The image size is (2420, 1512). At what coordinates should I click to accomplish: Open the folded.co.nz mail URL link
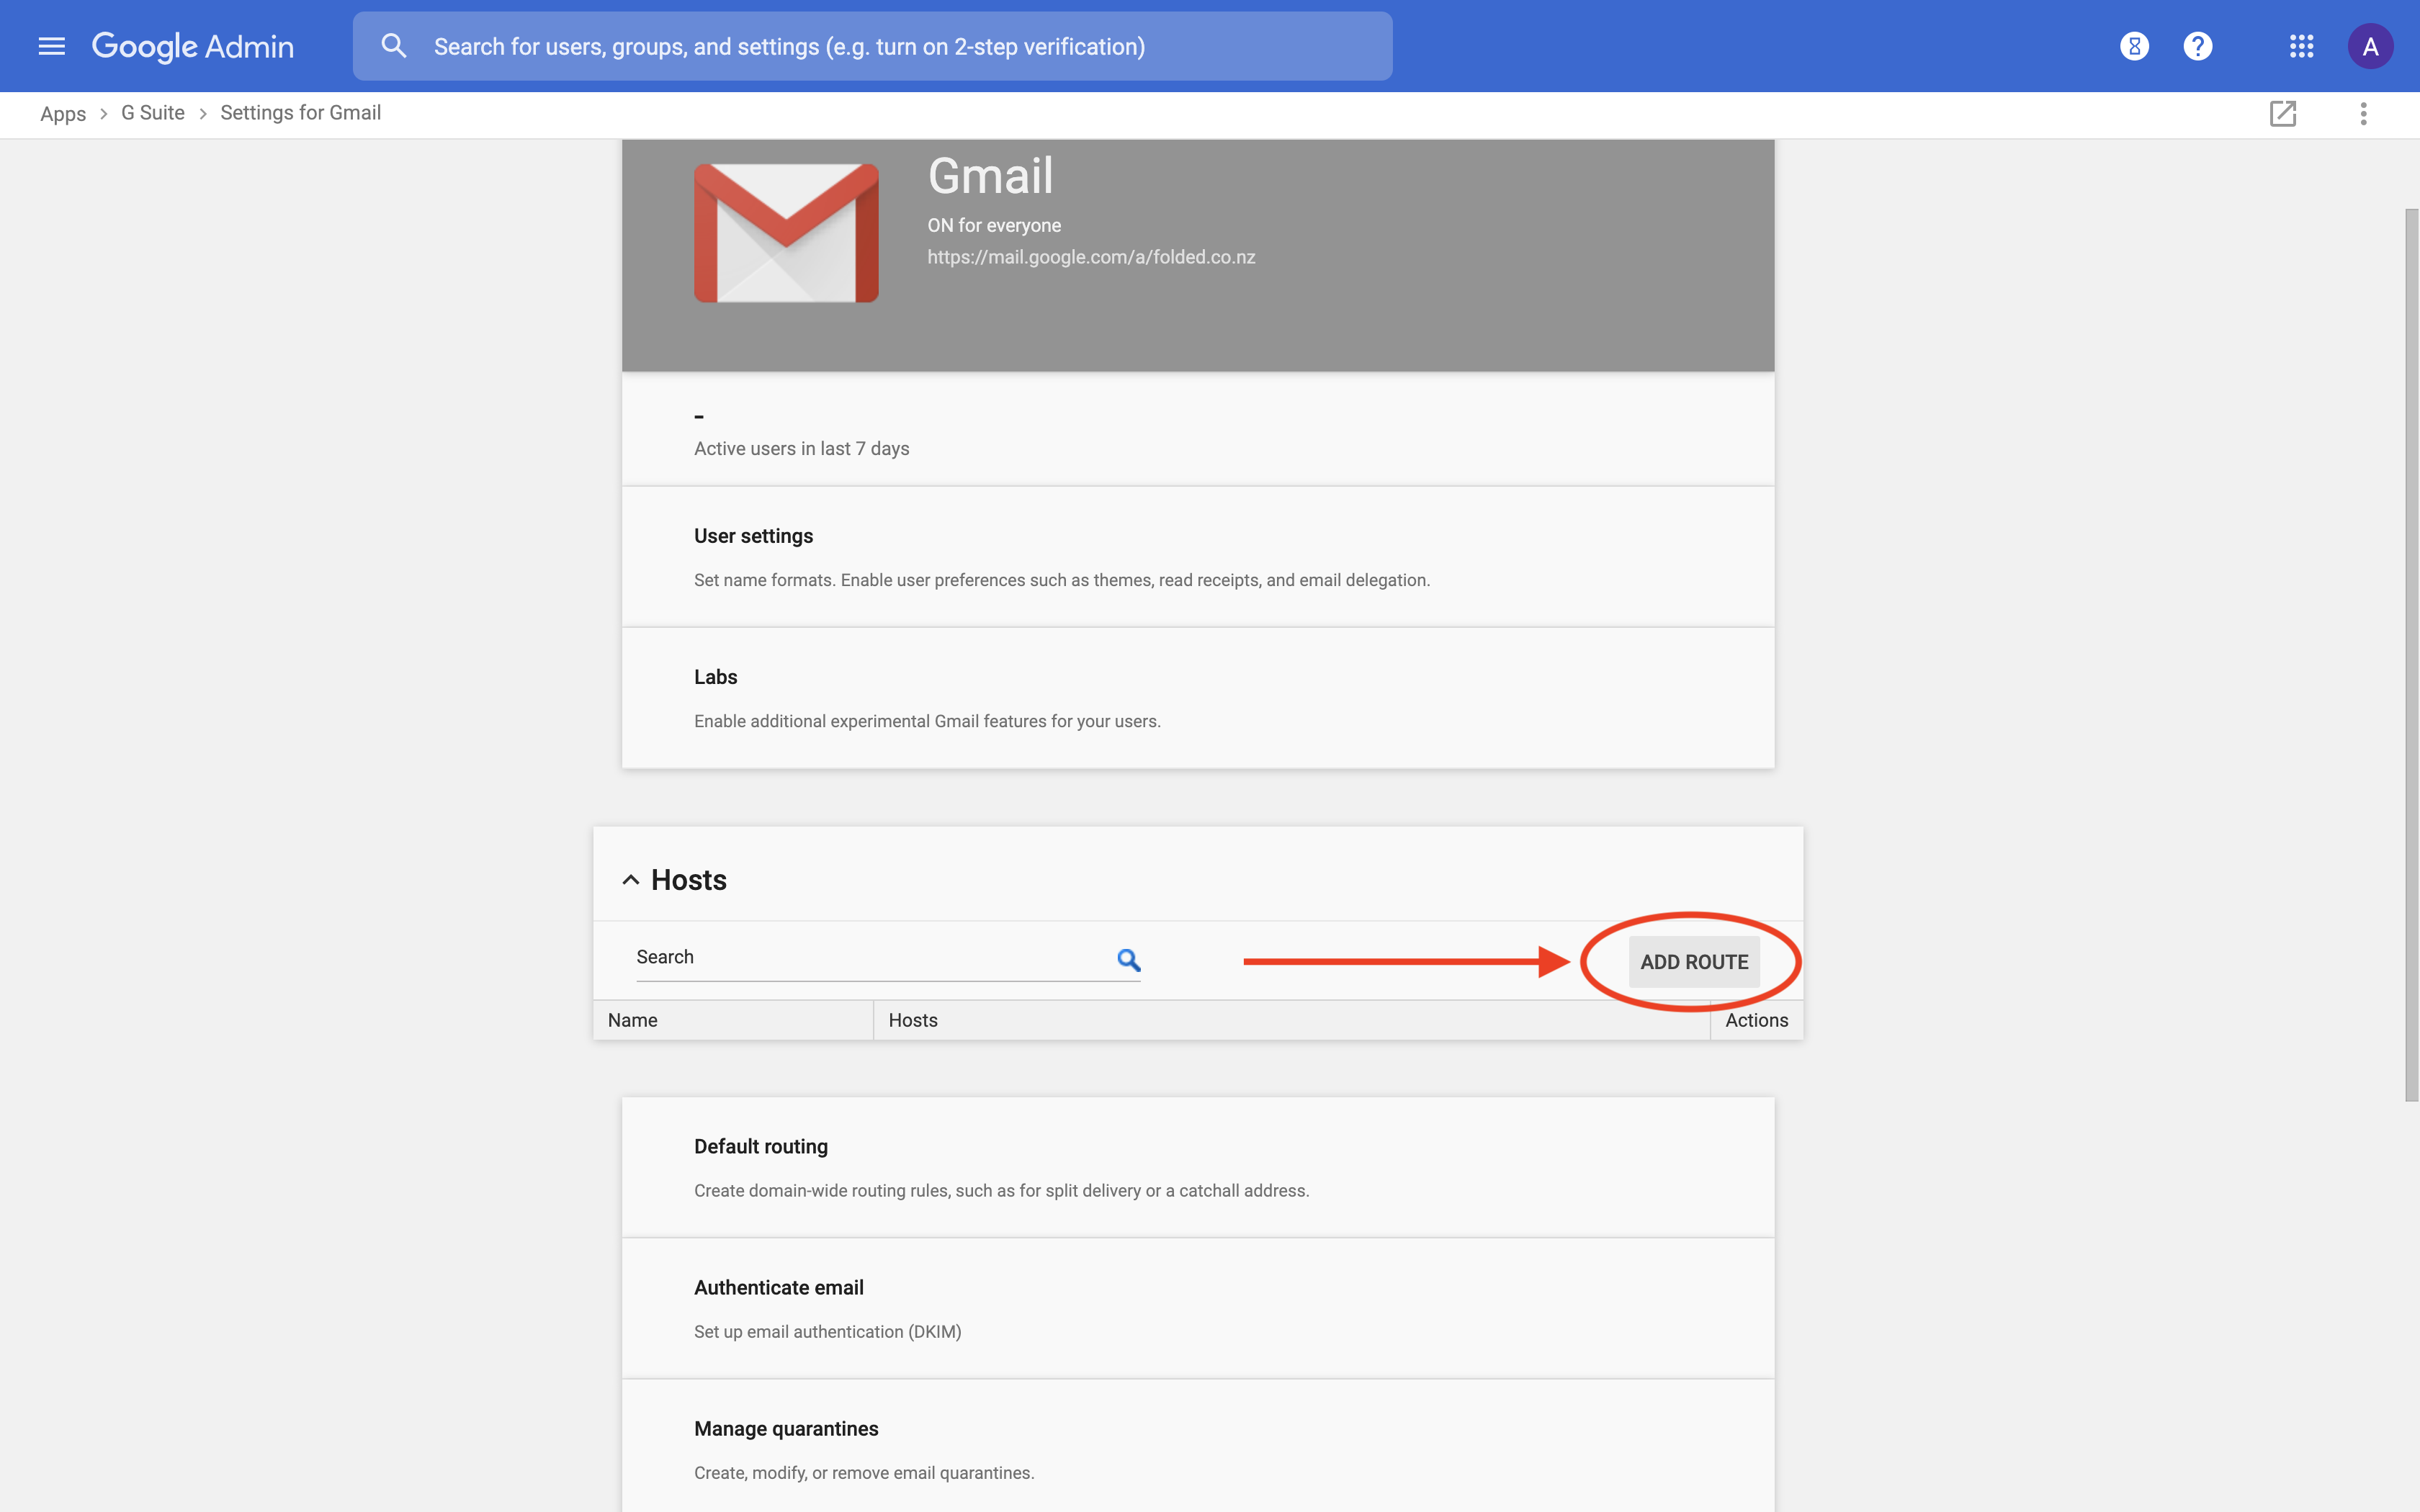1090,257
